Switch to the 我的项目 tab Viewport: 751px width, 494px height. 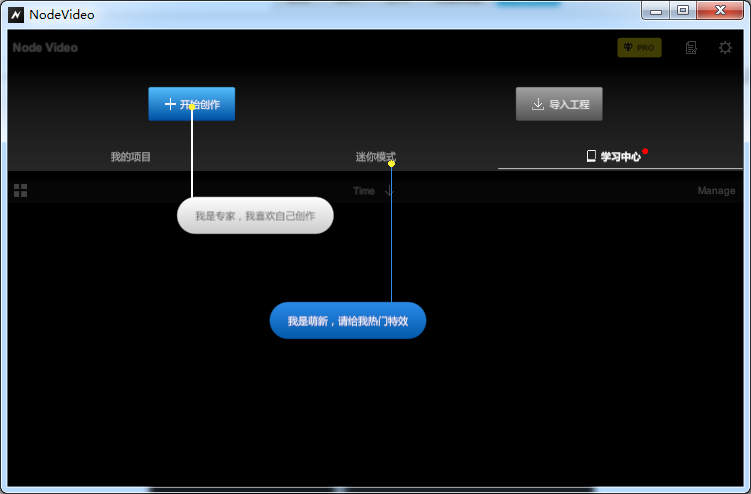click(x=131, y=157)
